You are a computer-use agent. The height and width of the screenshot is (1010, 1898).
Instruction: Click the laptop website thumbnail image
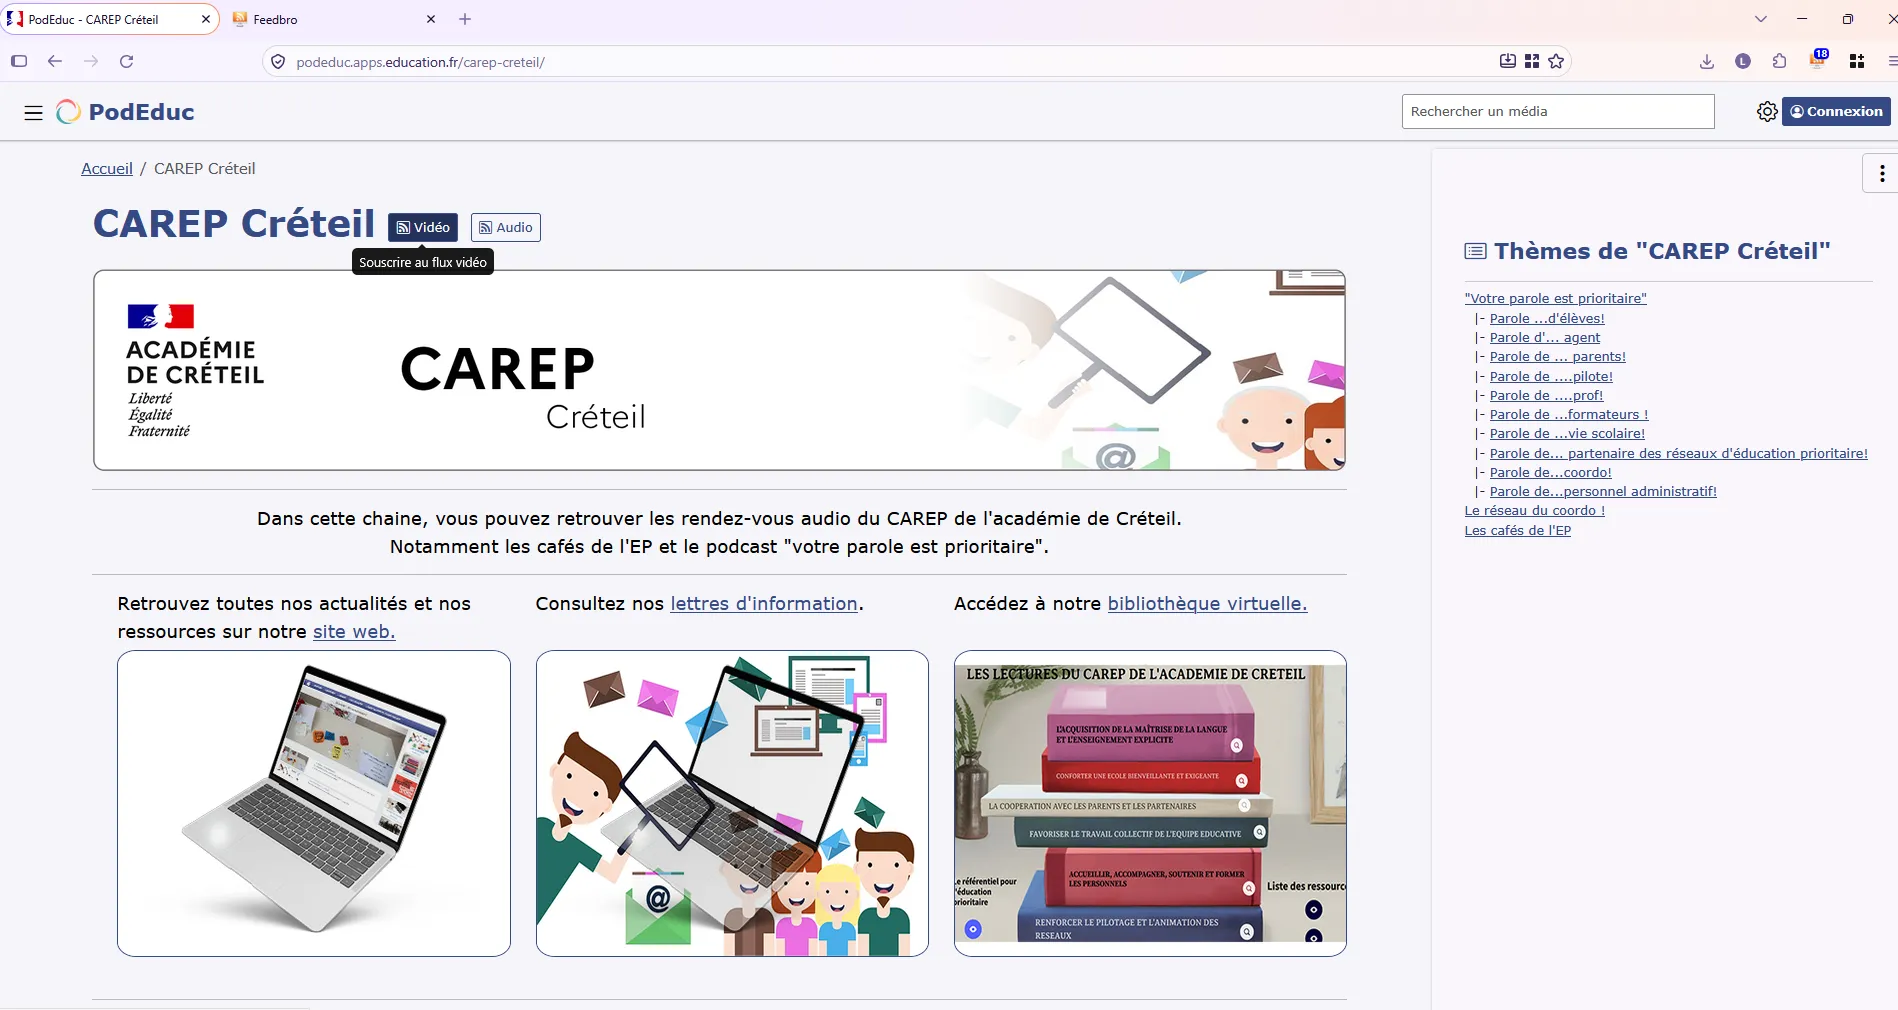point(314,803)
